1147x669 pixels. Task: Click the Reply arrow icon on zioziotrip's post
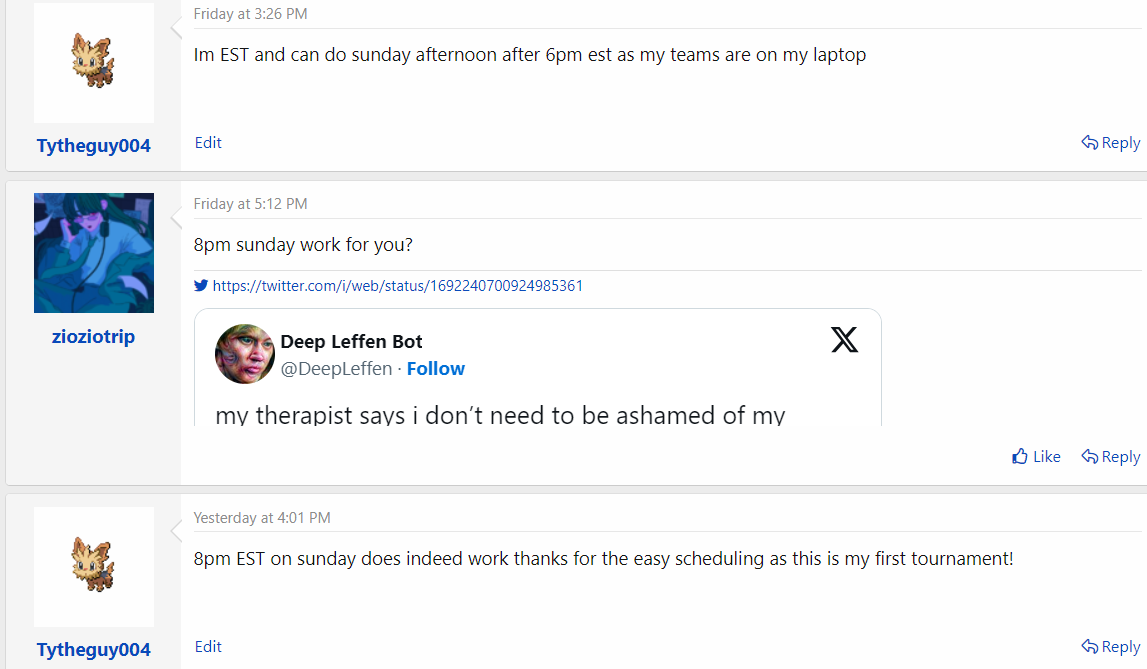coord(1090,457)
